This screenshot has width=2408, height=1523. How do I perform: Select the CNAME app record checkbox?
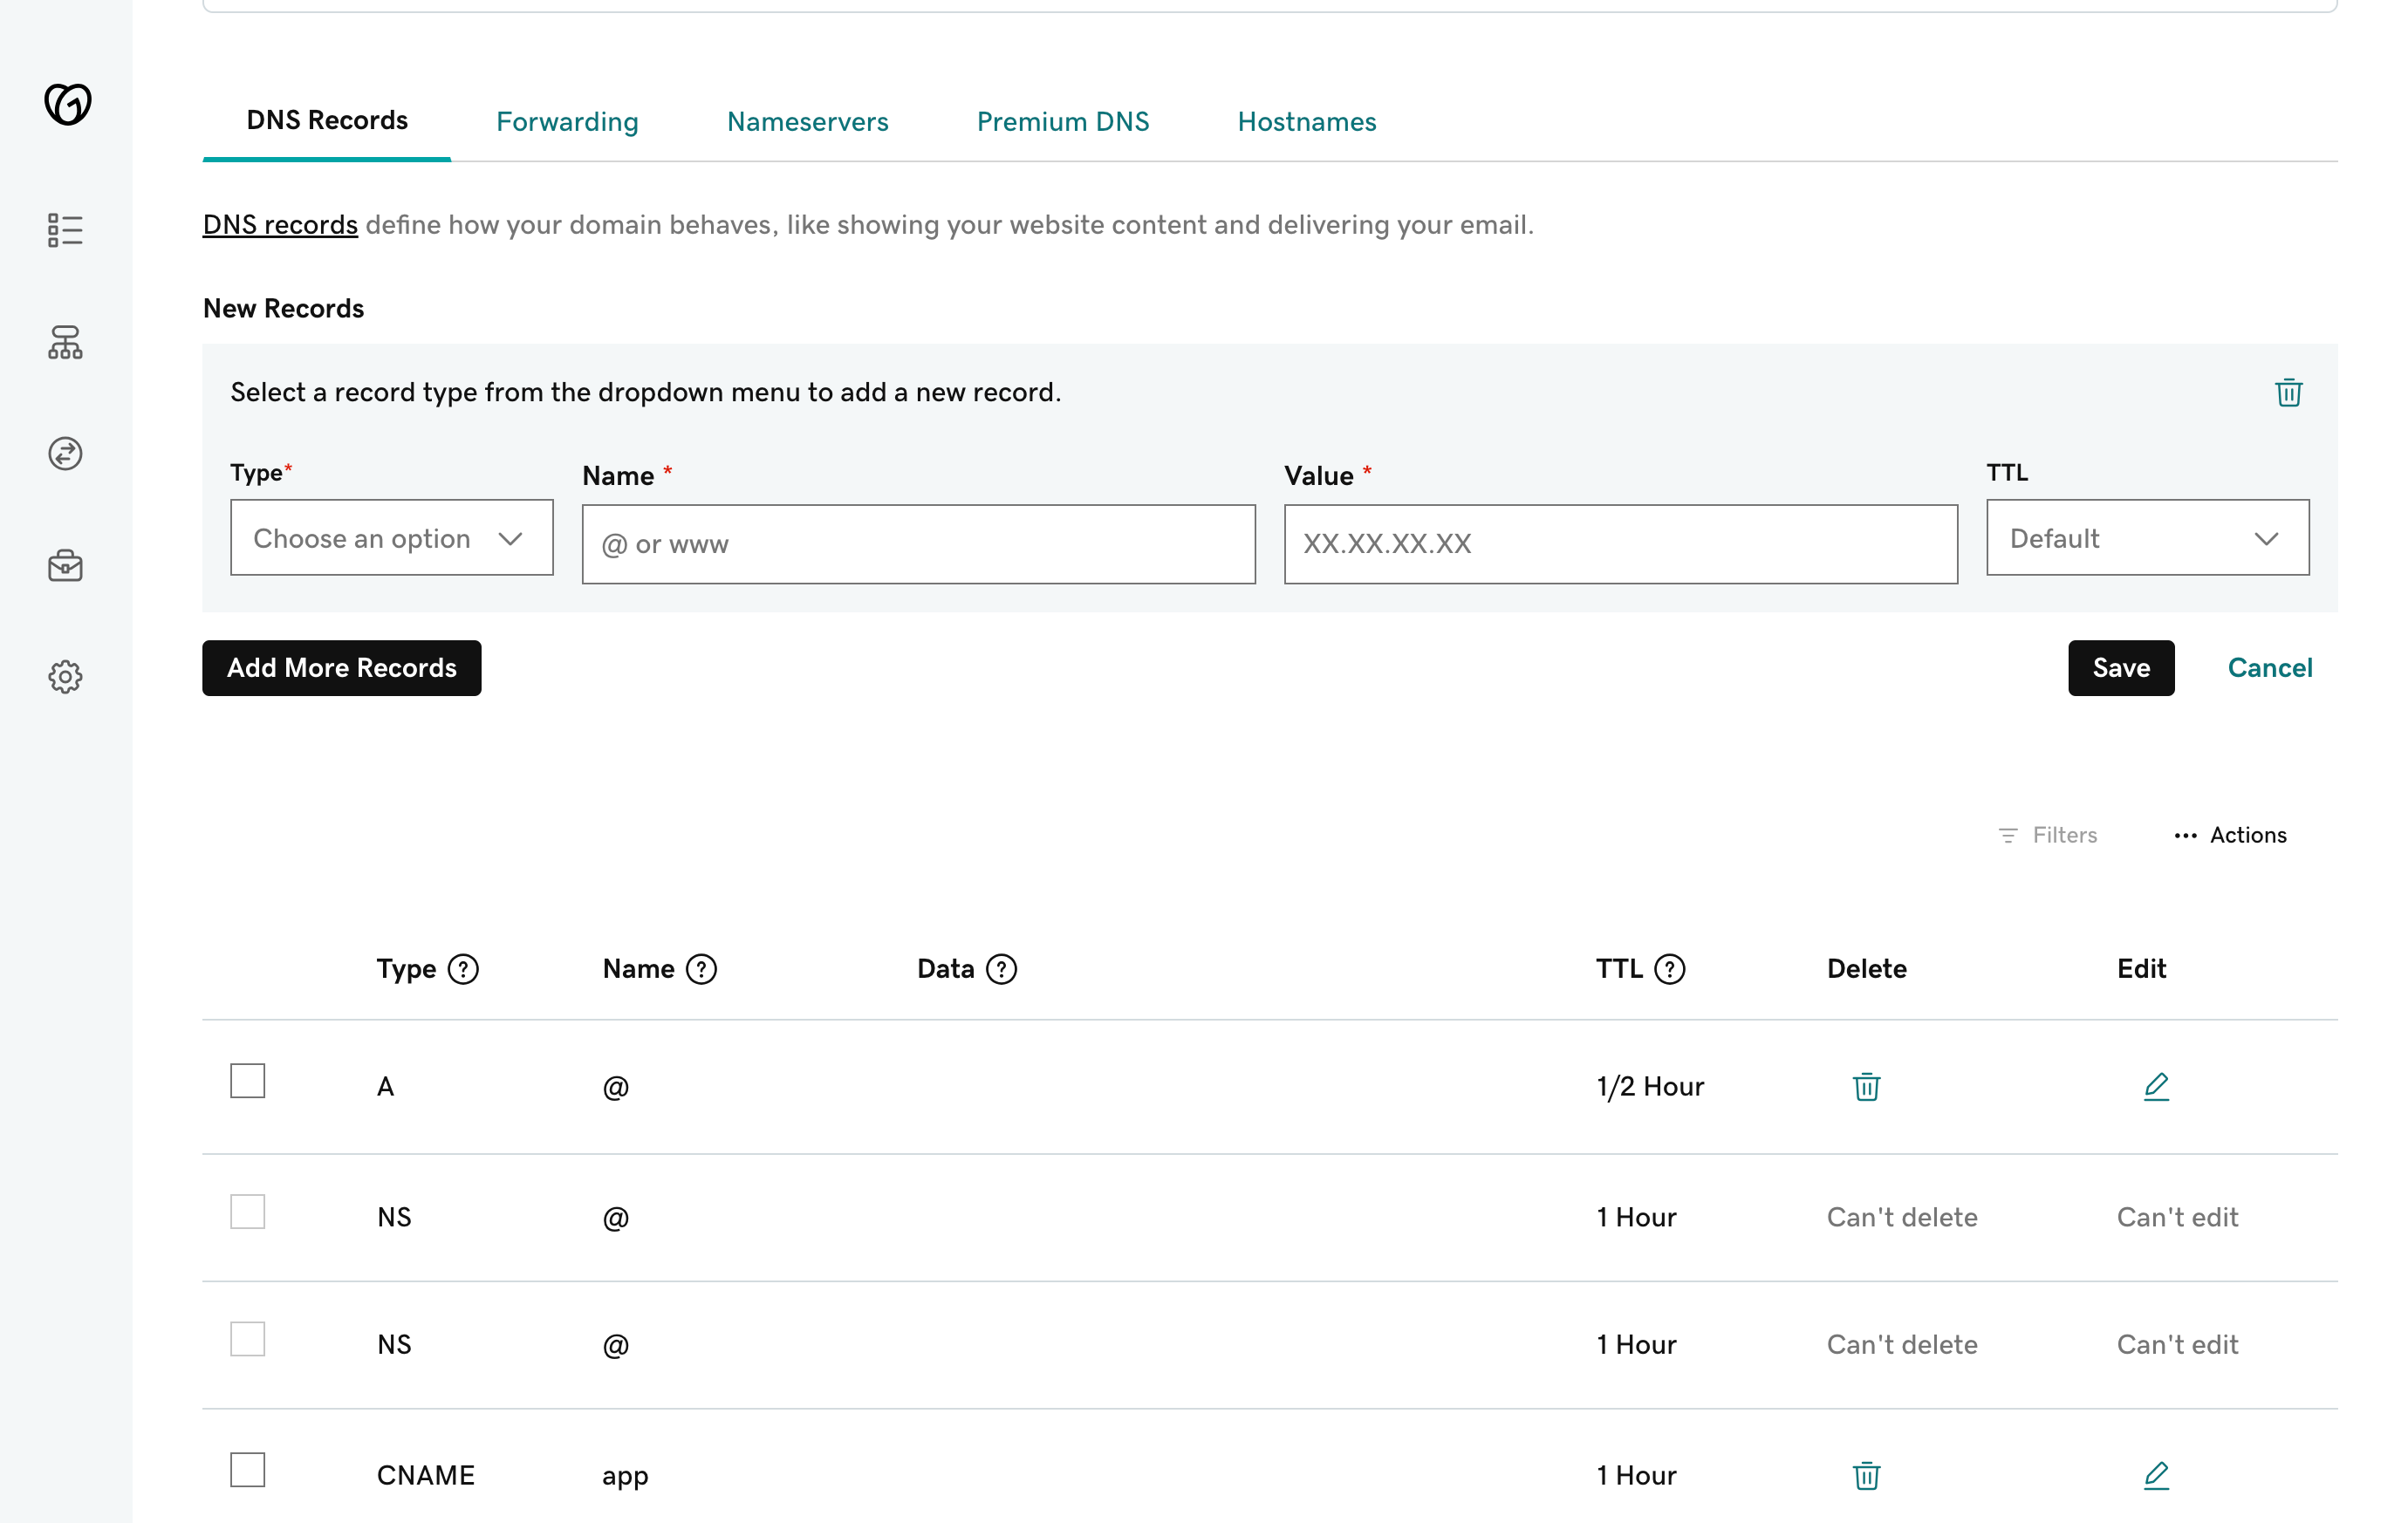click(248, 1470)
